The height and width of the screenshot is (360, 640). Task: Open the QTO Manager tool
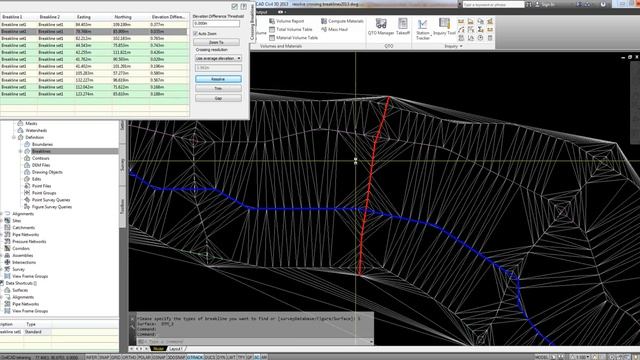click(x=381, y=27)
